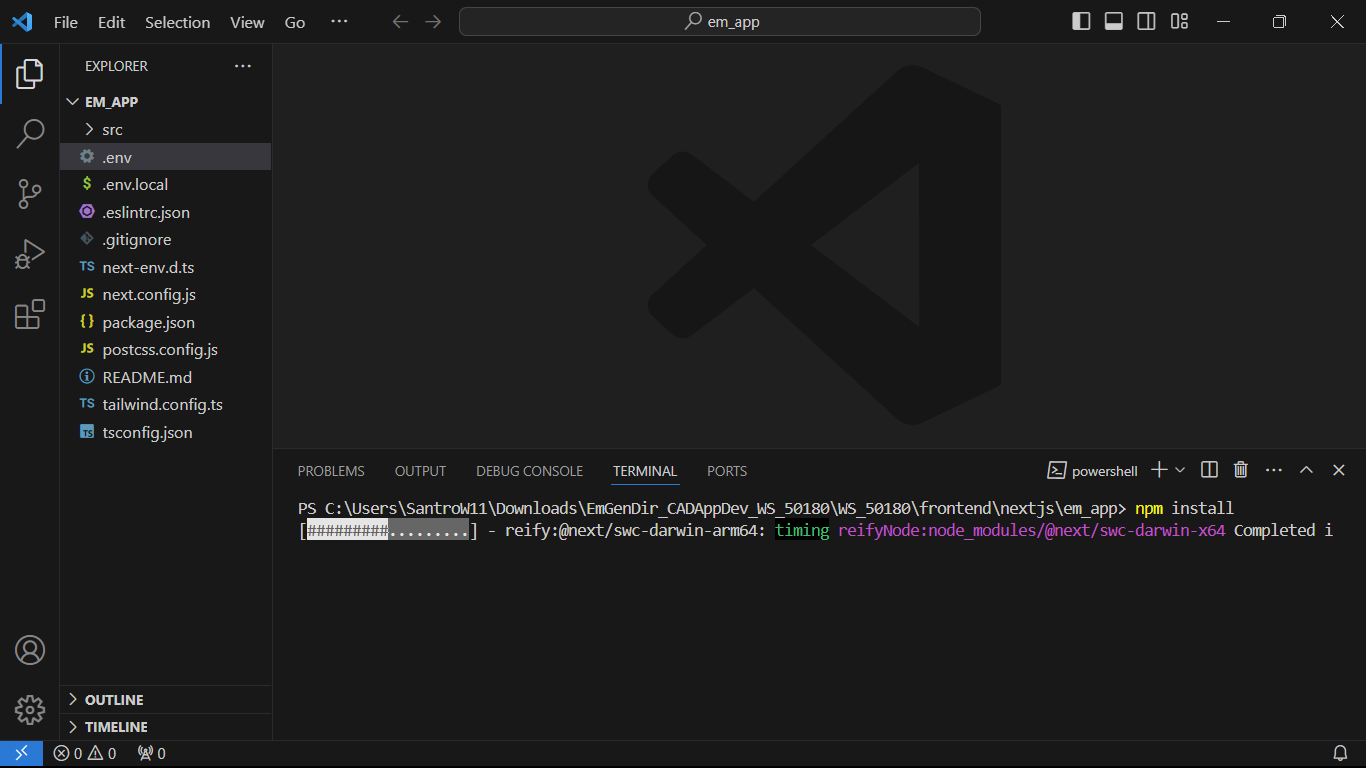The height and width of the screenshot is (768, 1366).
Task: Open README.md file
Action: point(166,377)
